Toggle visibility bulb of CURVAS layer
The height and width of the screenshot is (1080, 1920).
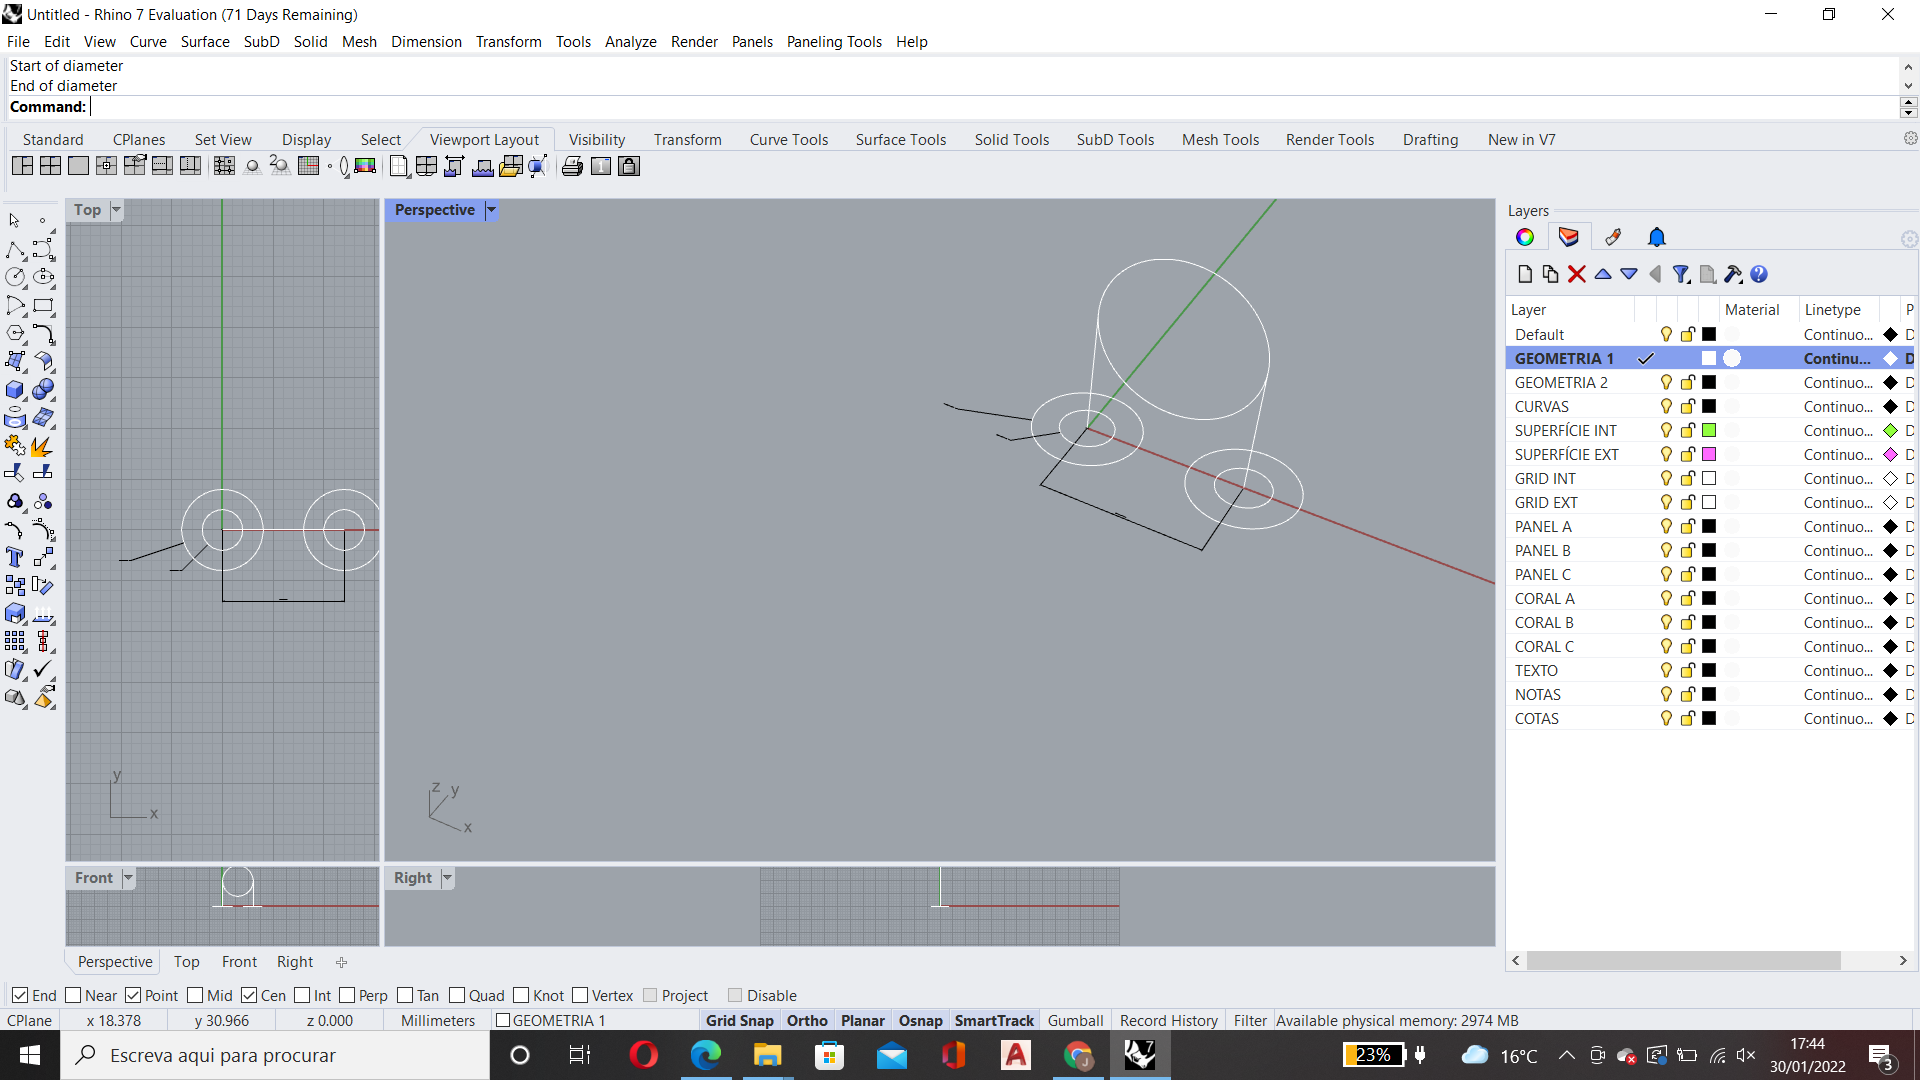(x=1666, y=406)
